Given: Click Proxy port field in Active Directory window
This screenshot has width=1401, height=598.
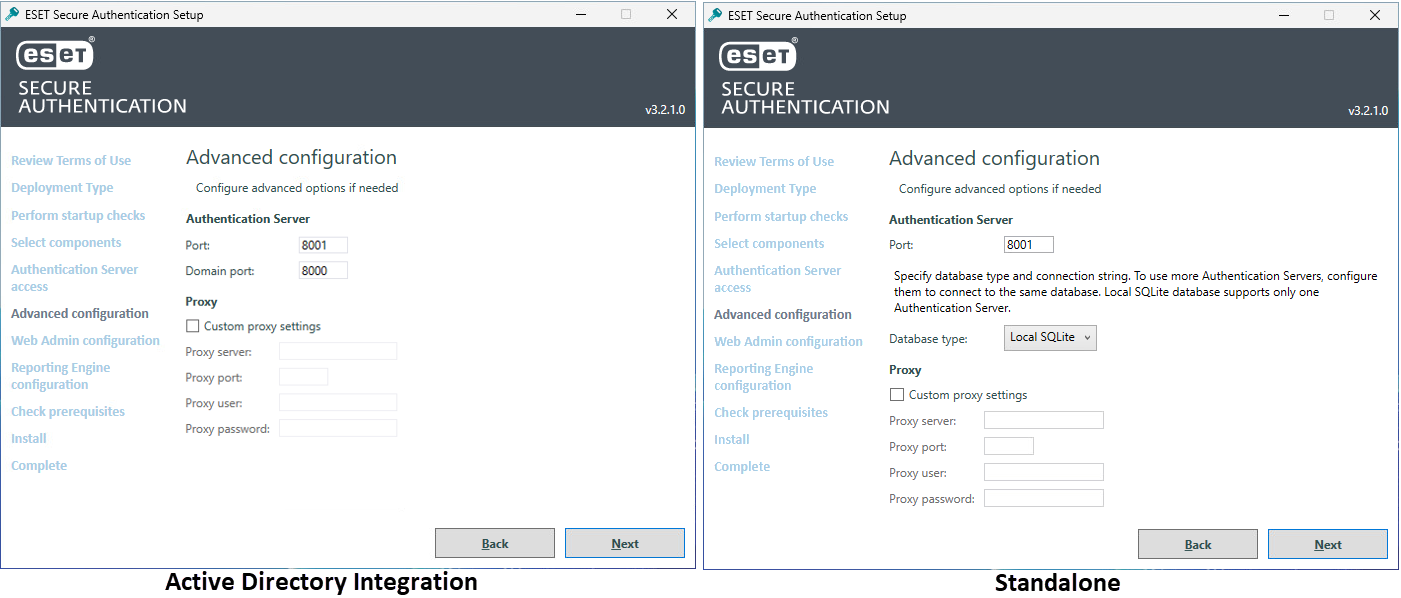Looking at the screenshot, I should (303, 377).
